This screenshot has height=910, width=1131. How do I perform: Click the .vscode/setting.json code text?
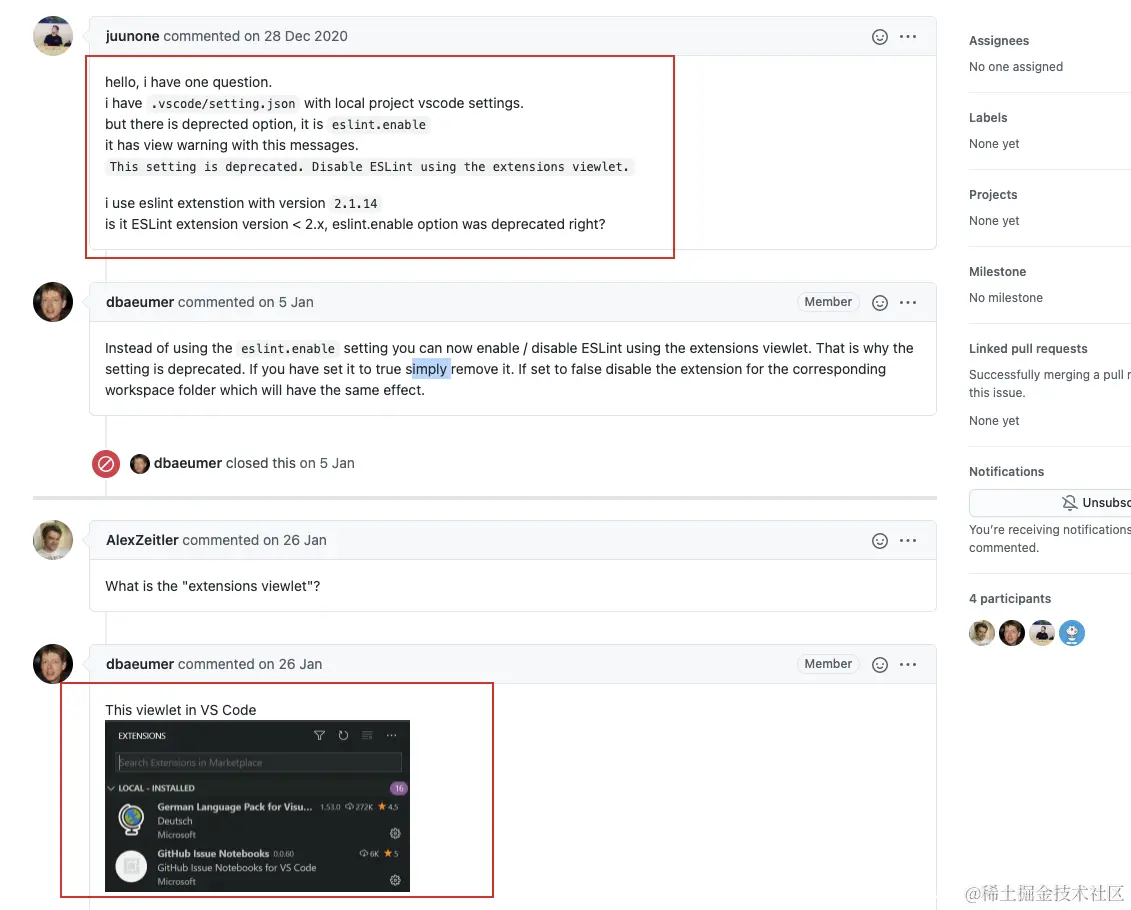click(x=223, y=104)
